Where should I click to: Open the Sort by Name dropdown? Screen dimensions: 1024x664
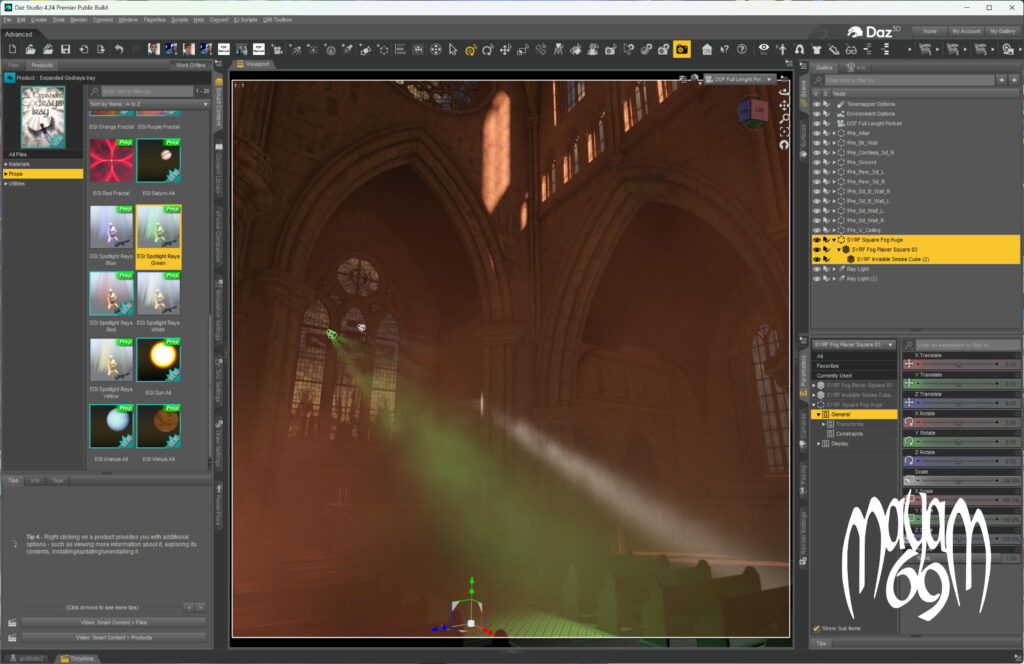pos(149,104)
